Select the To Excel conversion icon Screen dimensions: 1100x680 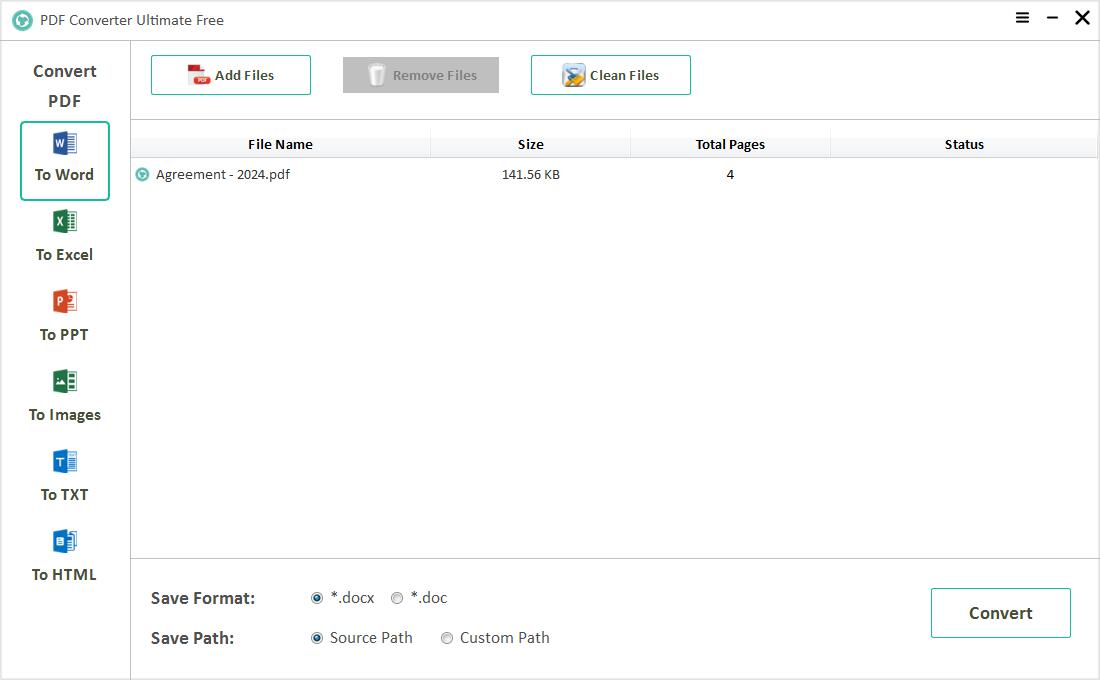pos(64,221)
